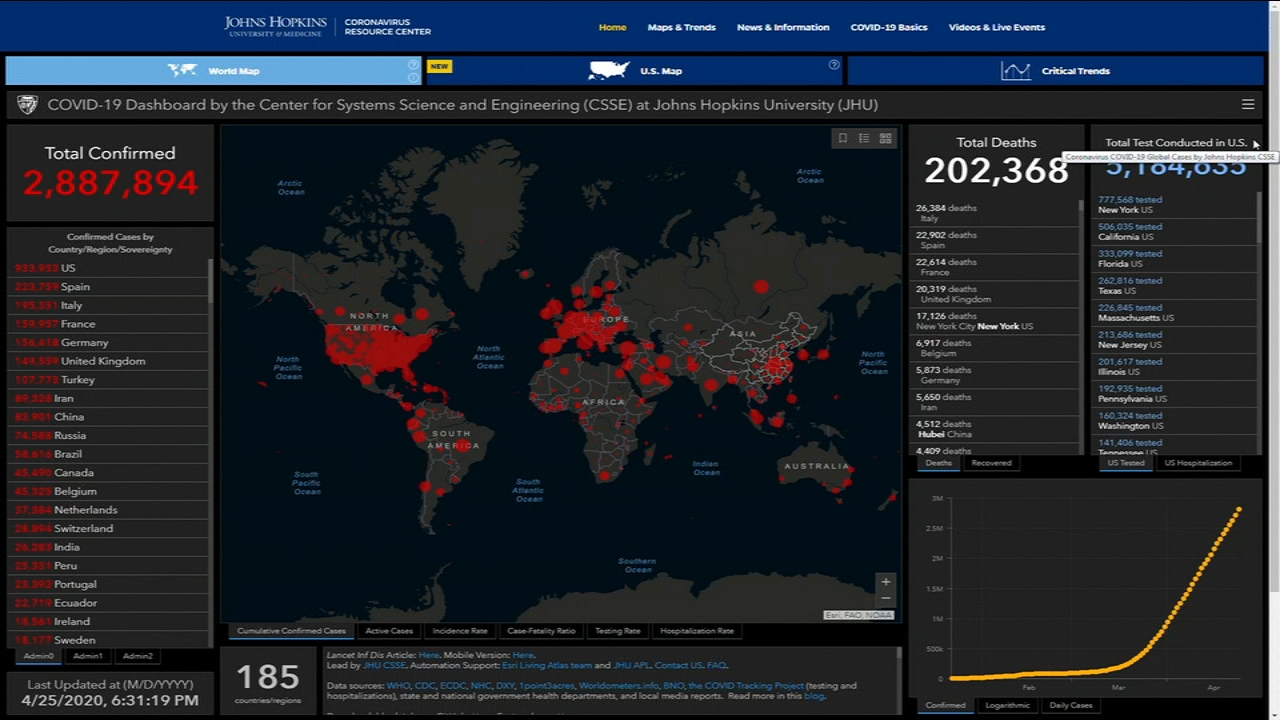Zoom in on the map with plus button

(885, 582)
